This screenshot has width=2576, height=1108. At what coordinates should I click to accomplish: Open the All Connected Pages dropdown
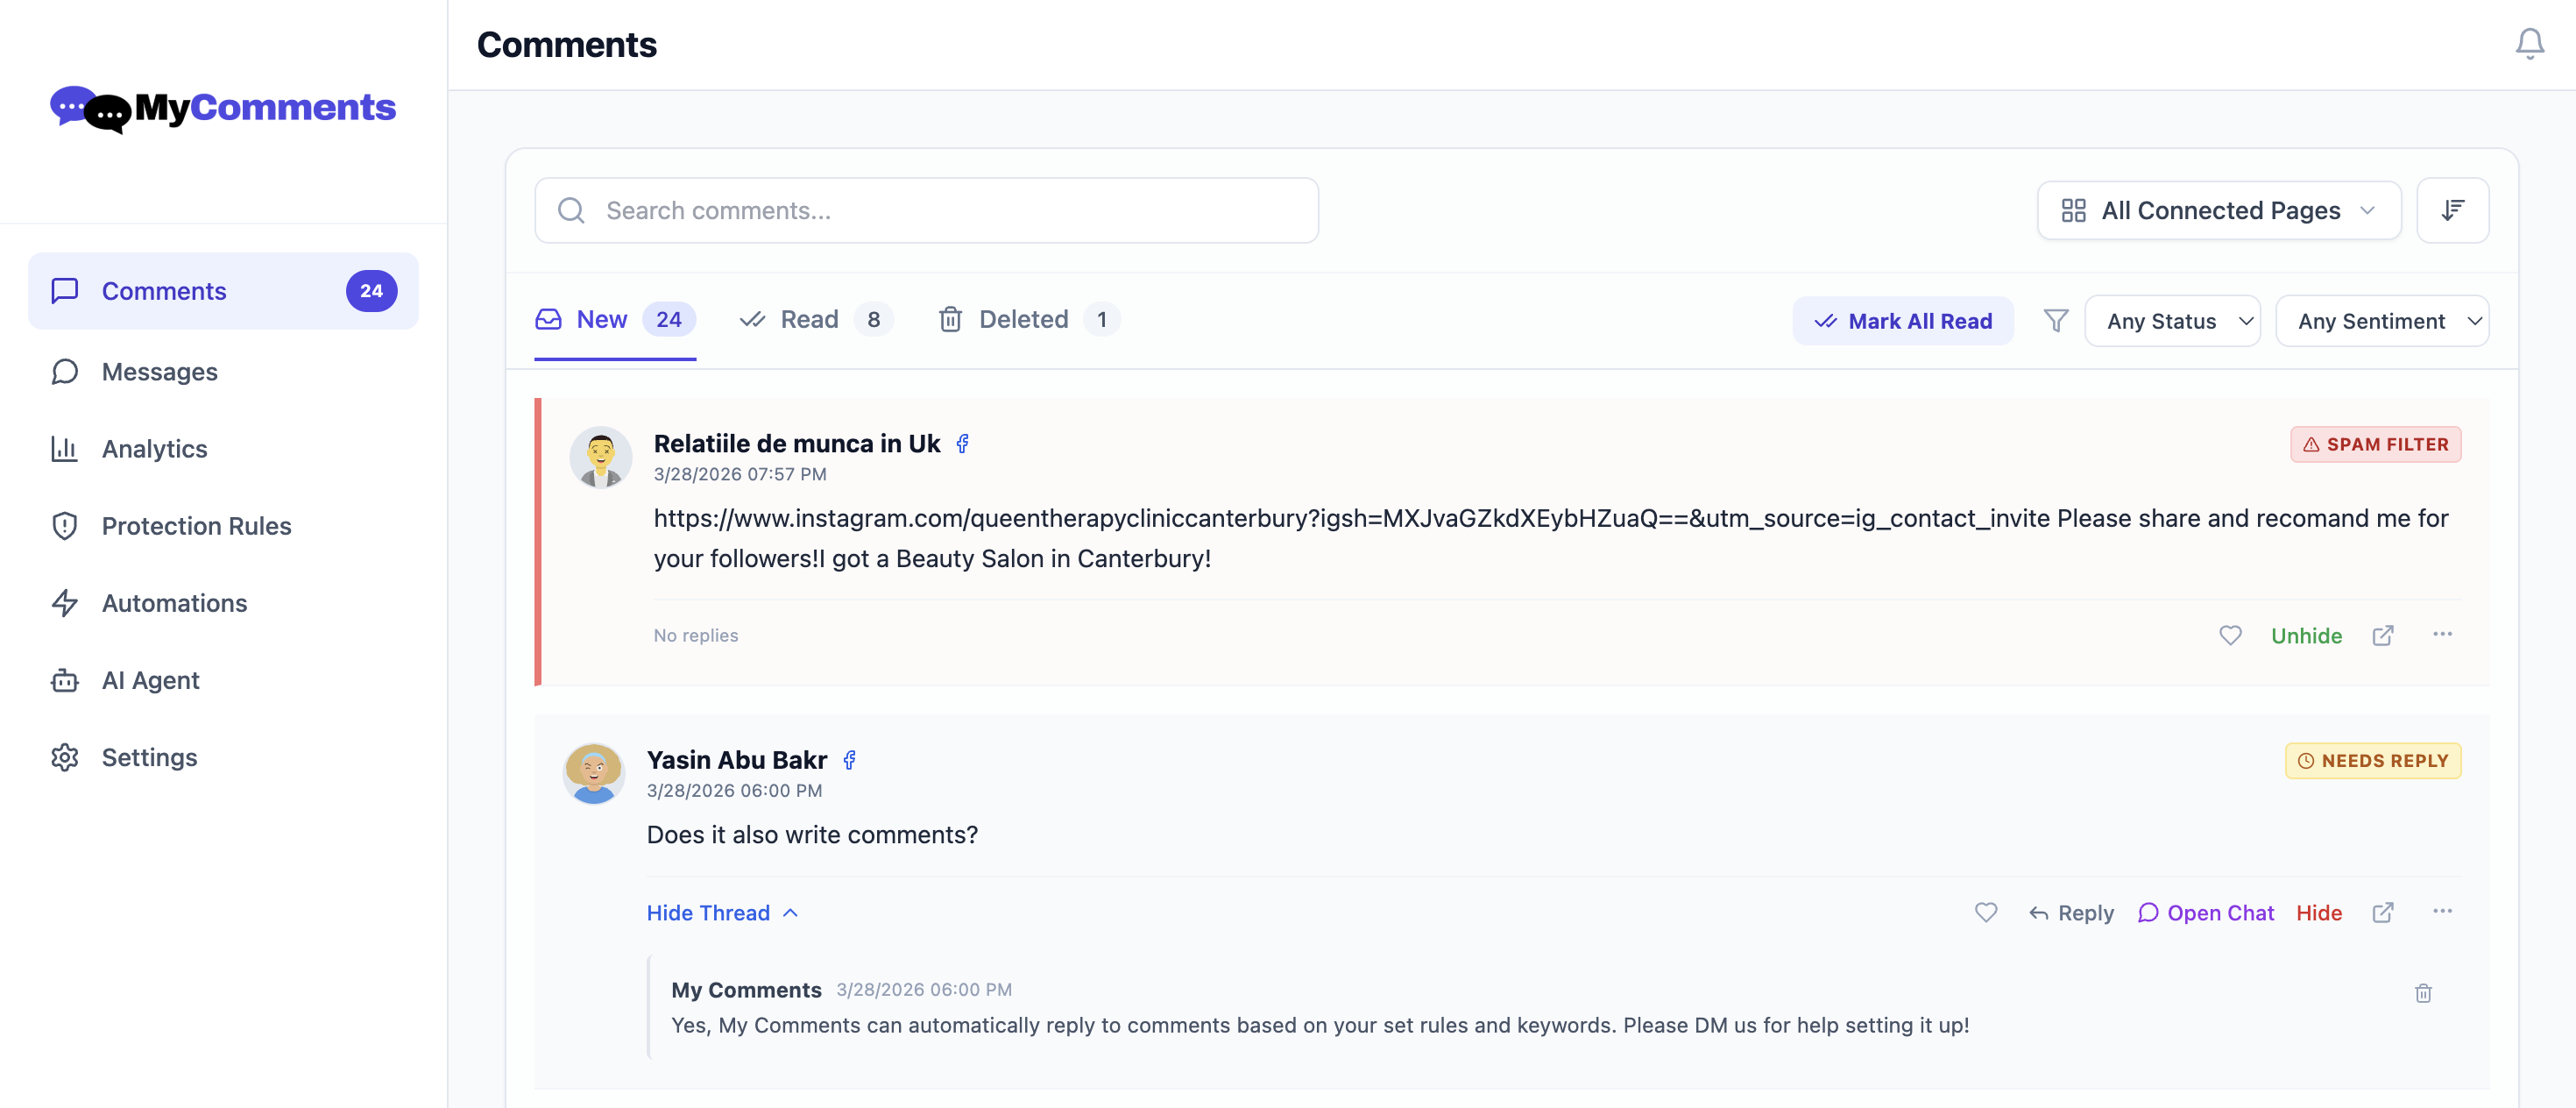[2218, 210]
